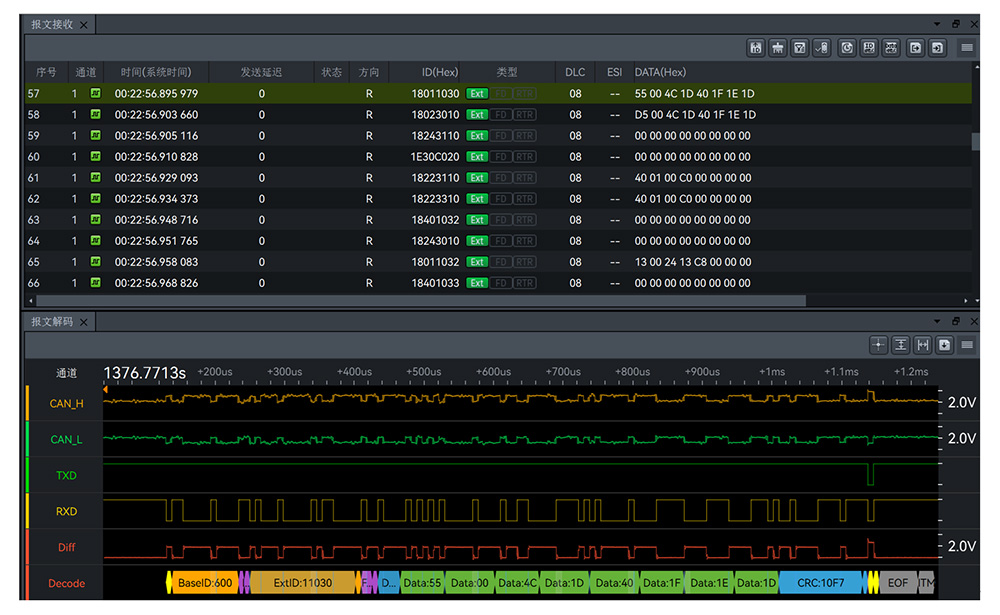Select ID 18401033 in row 66

tap(435, 283)
